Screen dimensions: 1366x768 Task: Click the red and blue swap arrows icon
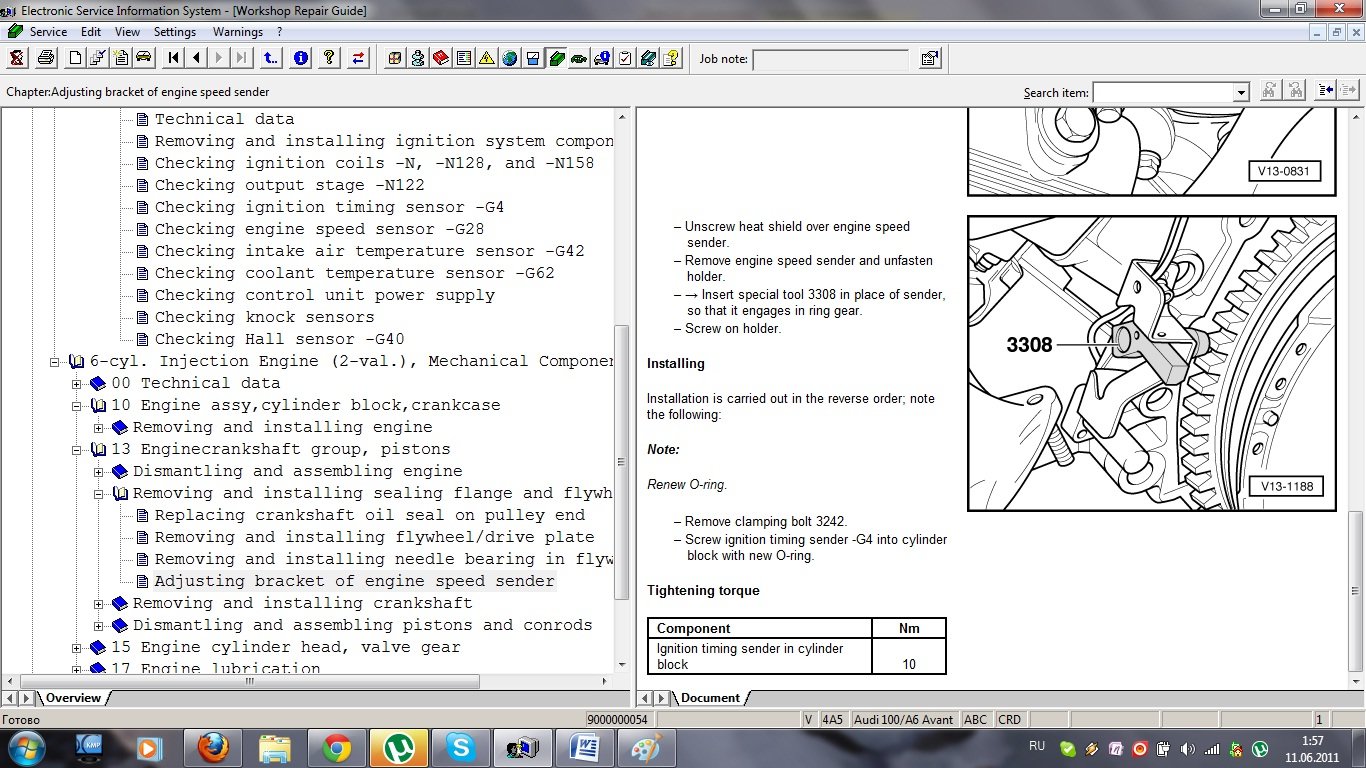pos(358,58)
